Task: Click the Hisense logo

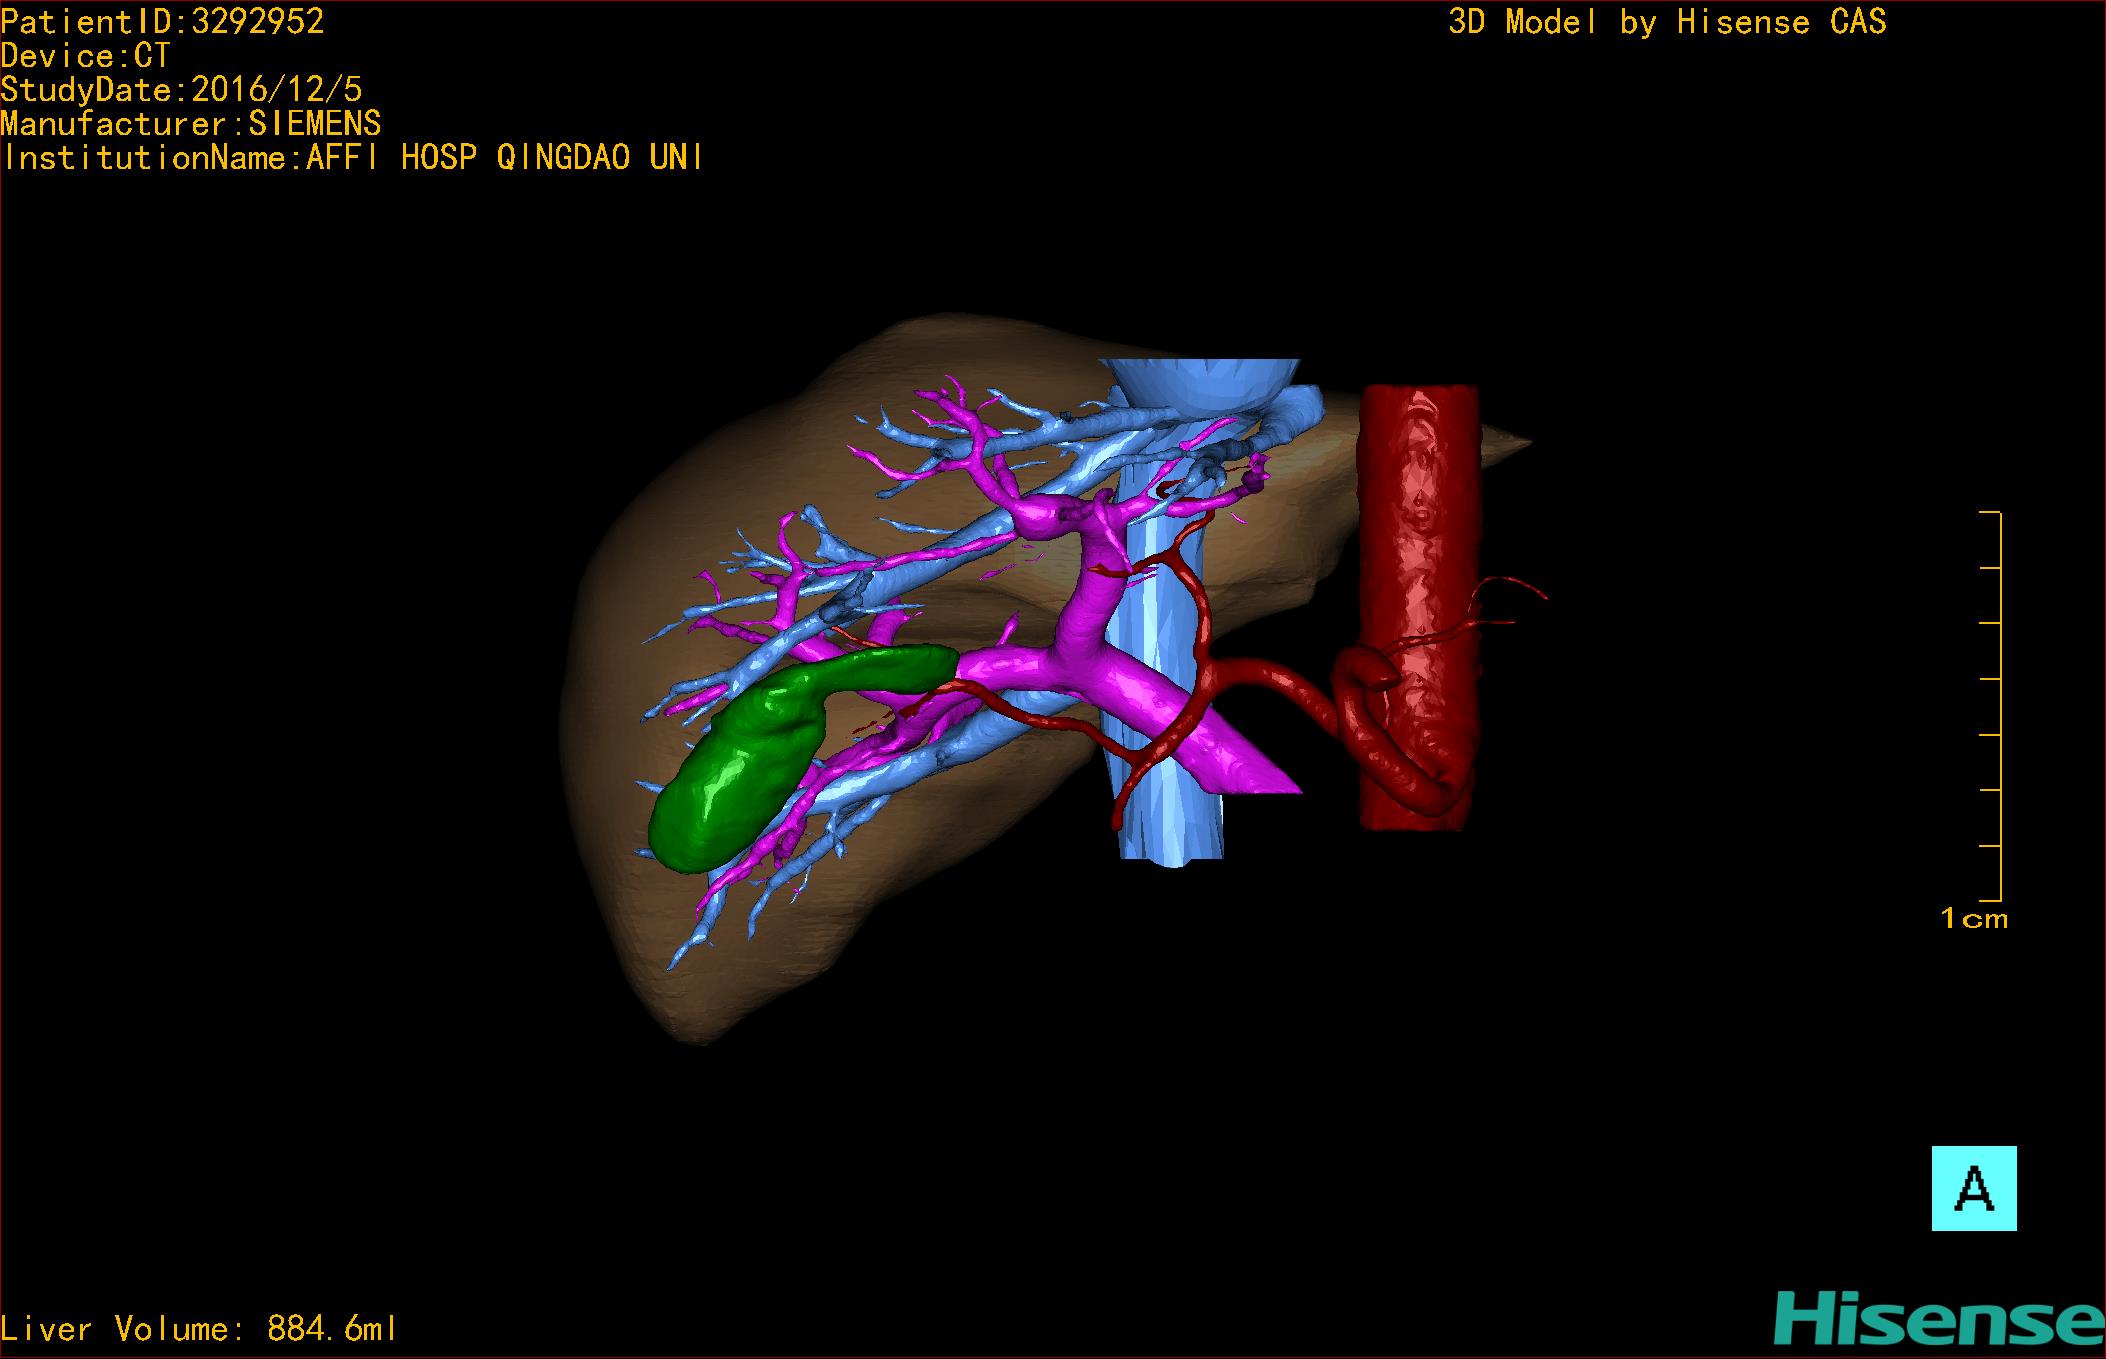Action: point(1938,1319)
